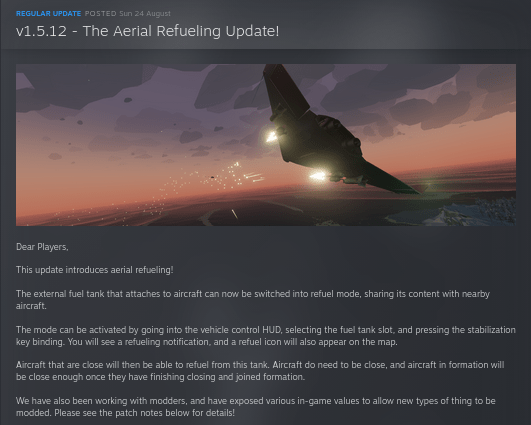
Task: Select the Dear Players greeting line
Action: (42, 247)
